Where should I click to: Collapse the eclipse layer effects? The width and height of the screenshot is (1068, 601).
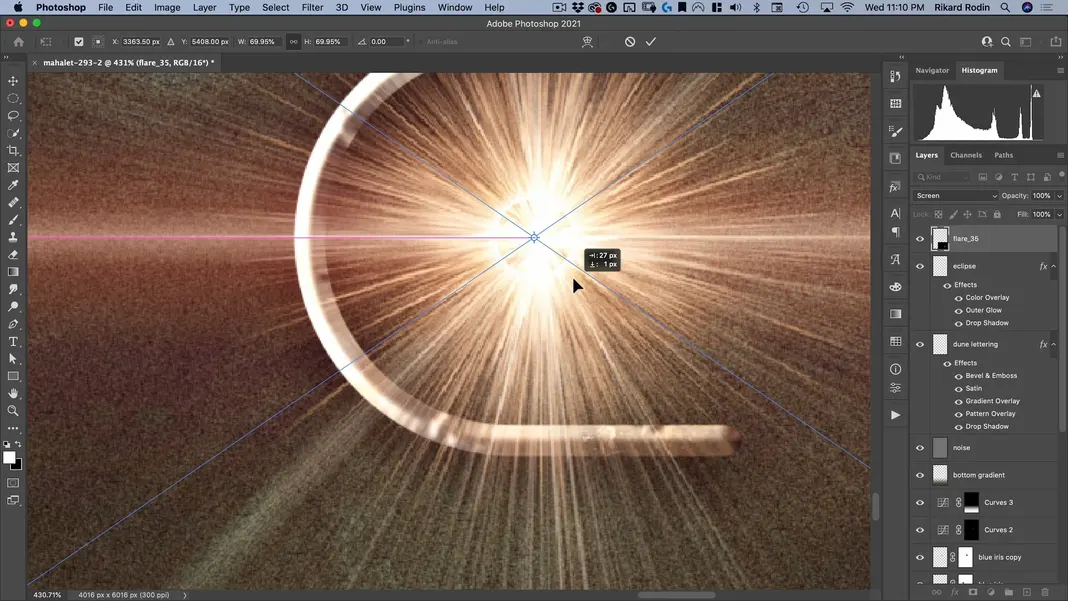(x=1054, y=266)
